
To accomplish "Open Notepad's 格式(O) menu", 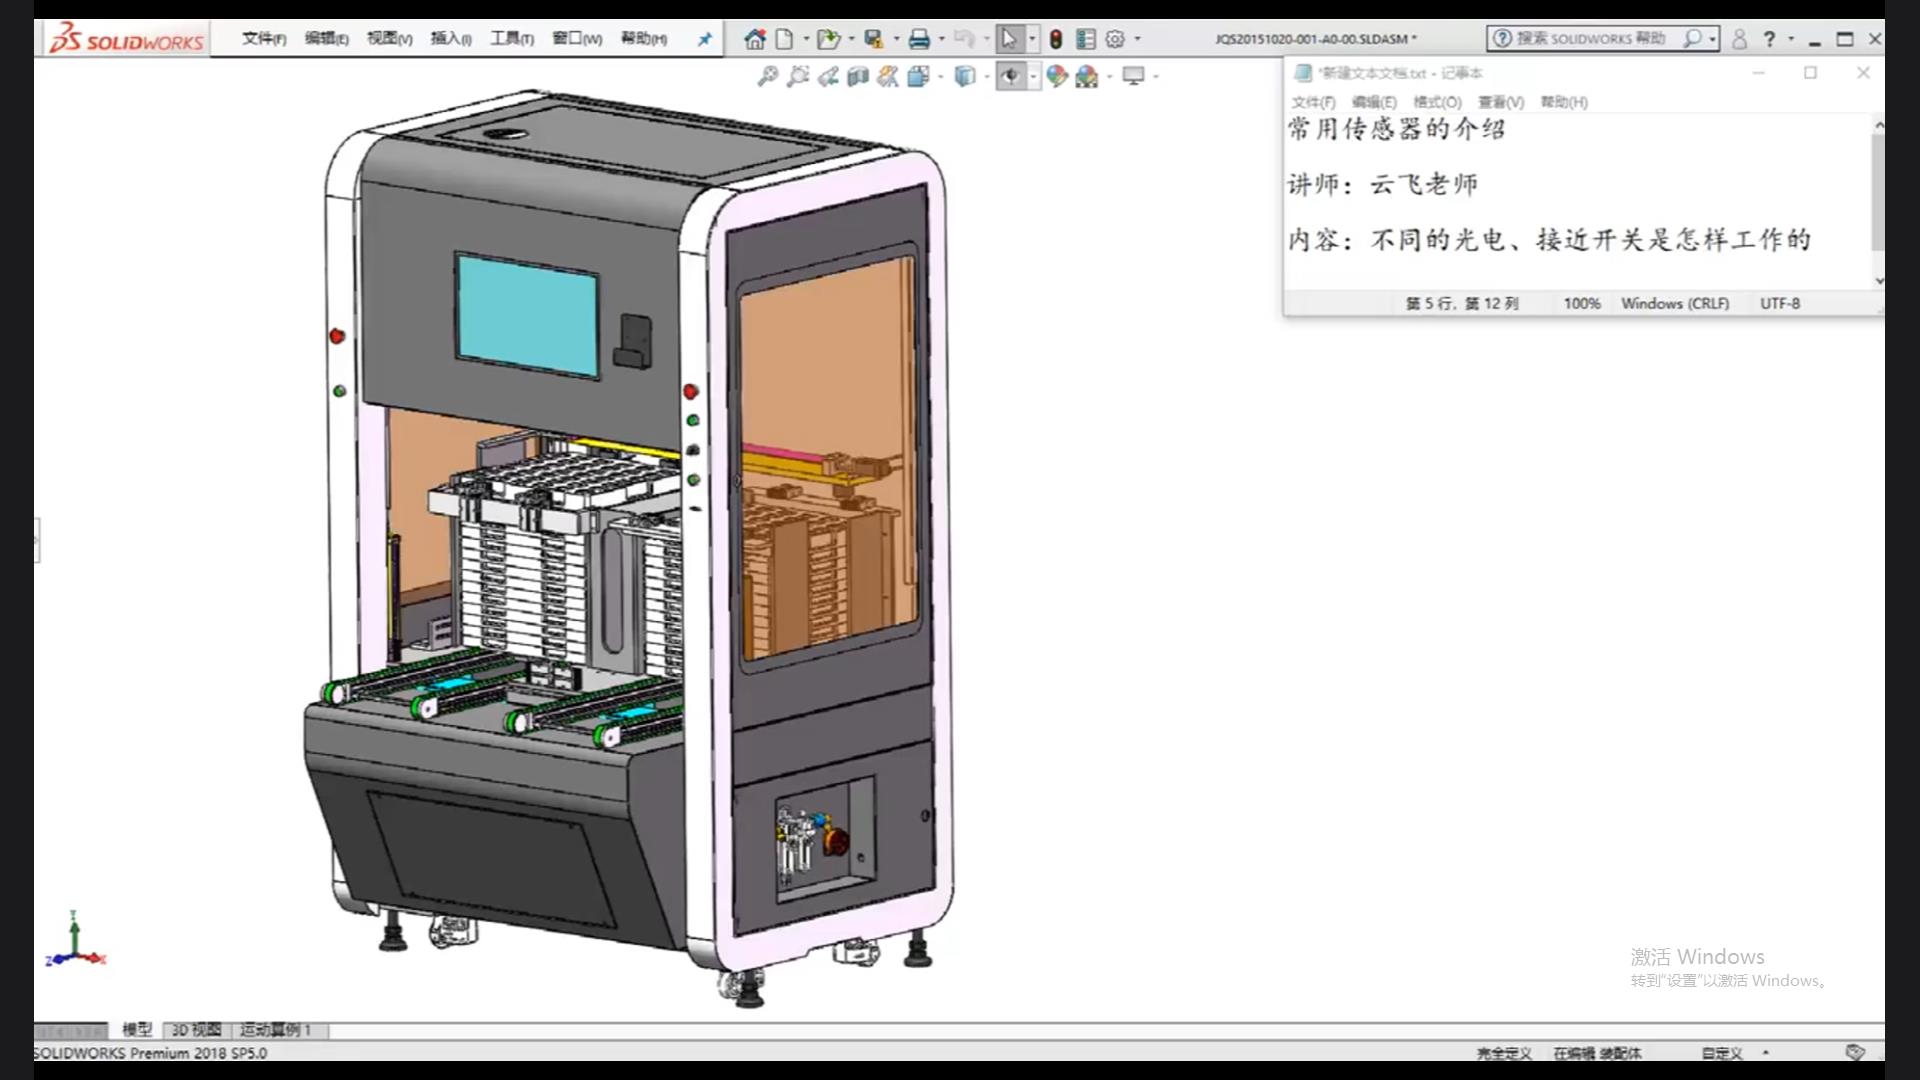I will coord(1437,102).
